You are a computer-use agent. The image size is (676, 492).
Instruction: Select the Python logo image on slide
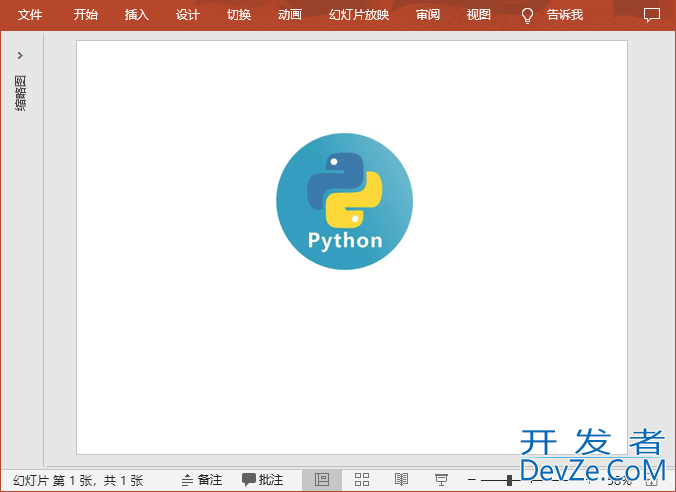(x=344, y=201)
